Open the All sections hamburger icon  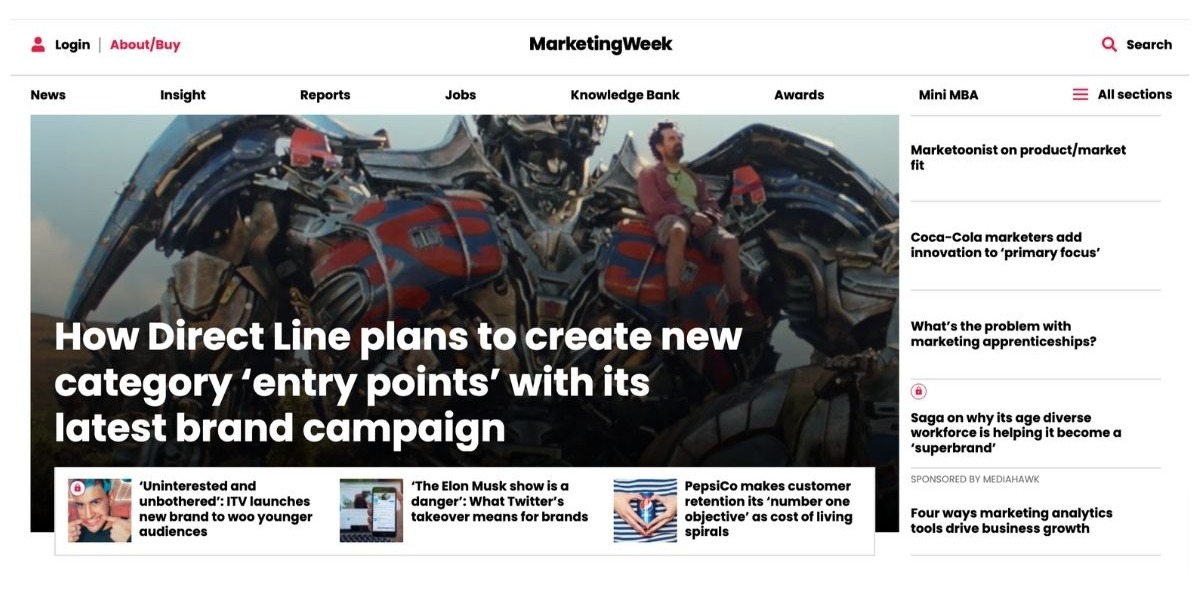(x=1080, y=94)
